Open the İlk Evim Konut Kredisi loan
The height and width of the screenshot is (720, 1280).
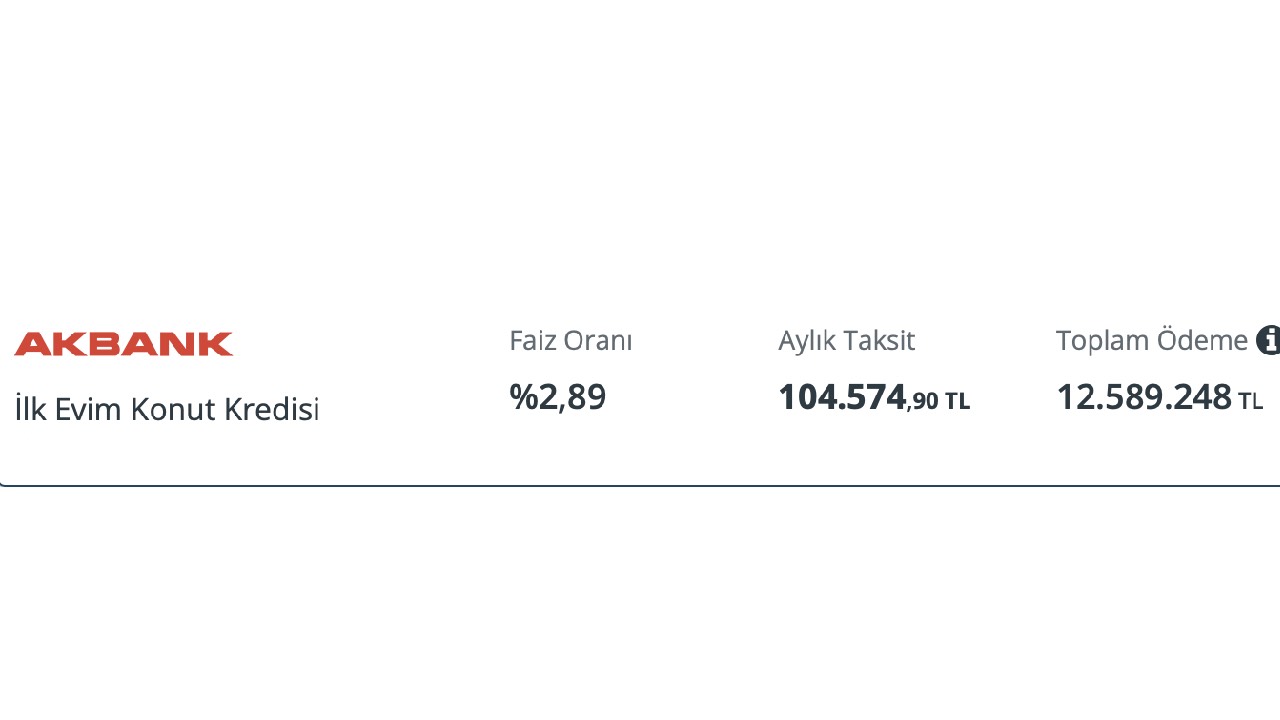pyautogui.click(x=167, y=409)
